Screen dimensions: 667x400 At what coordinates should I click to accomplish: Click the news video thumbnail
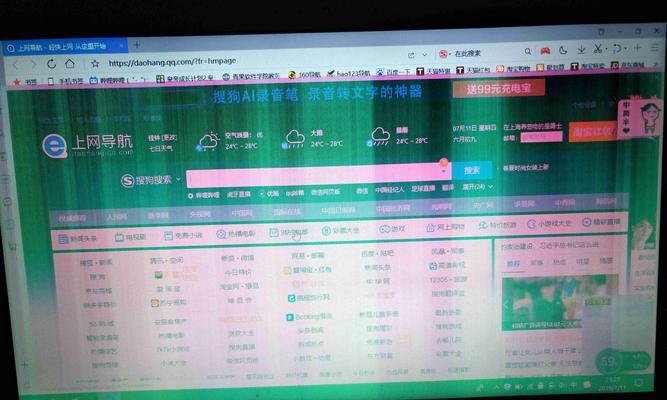click(x=559, y=302)
